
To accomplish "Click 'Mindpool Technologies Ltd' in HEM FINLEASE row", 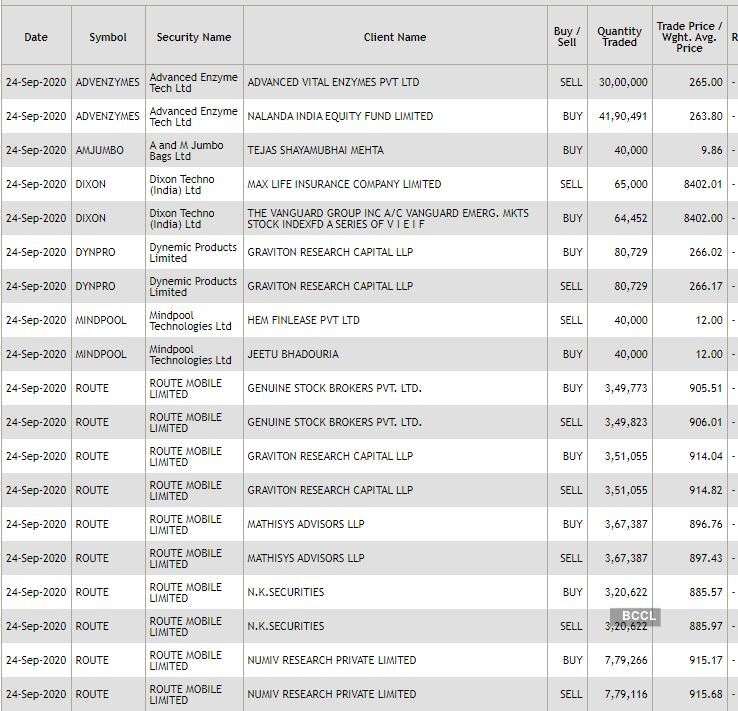I will (191, 320).
